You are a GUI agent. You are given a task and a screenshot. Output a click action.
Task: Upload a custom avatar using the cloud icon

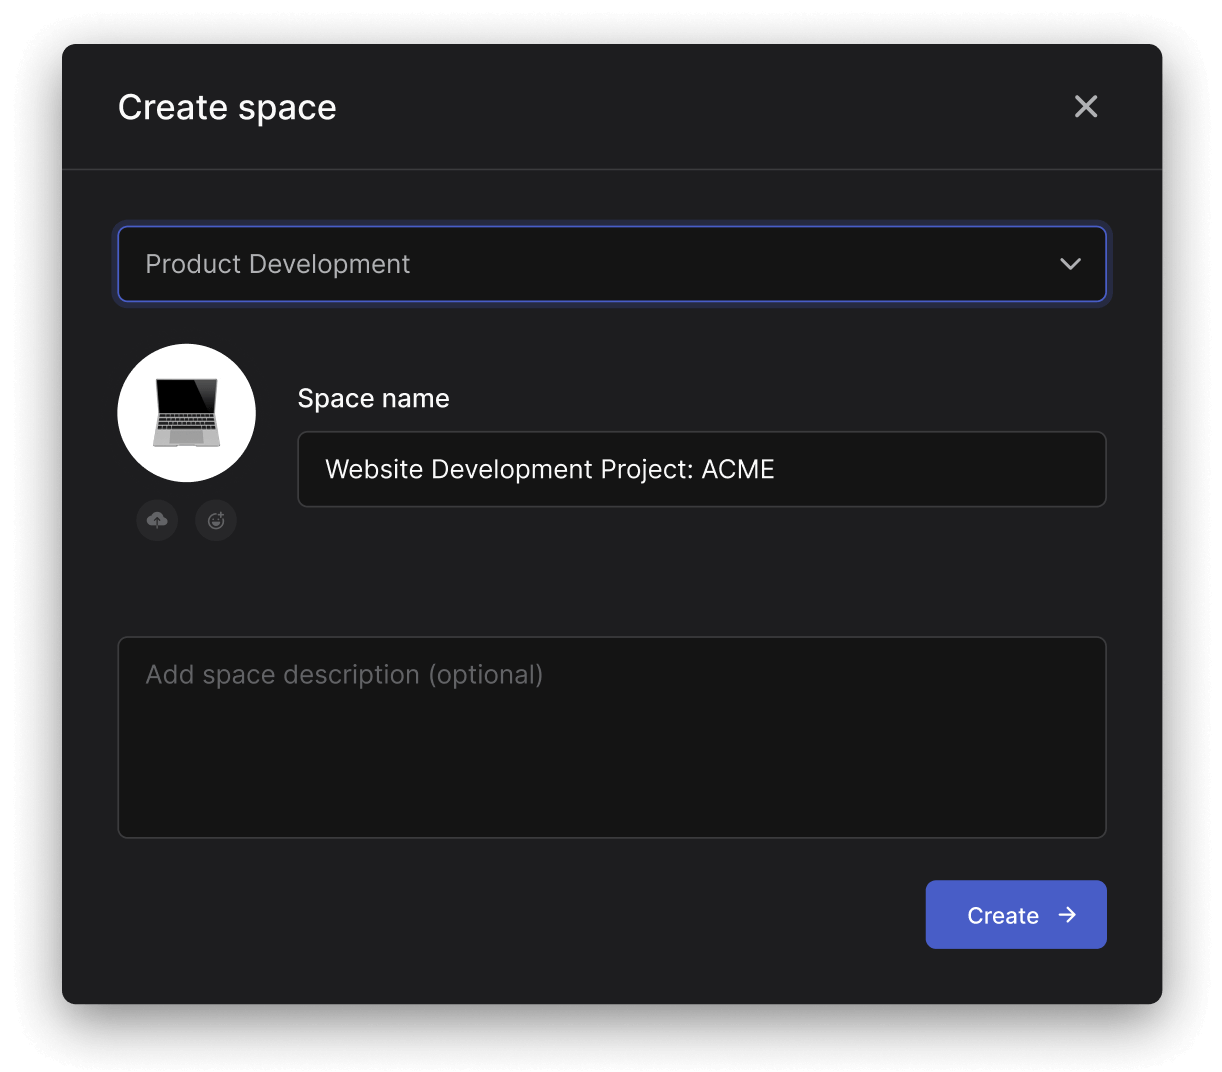(157, 520)
